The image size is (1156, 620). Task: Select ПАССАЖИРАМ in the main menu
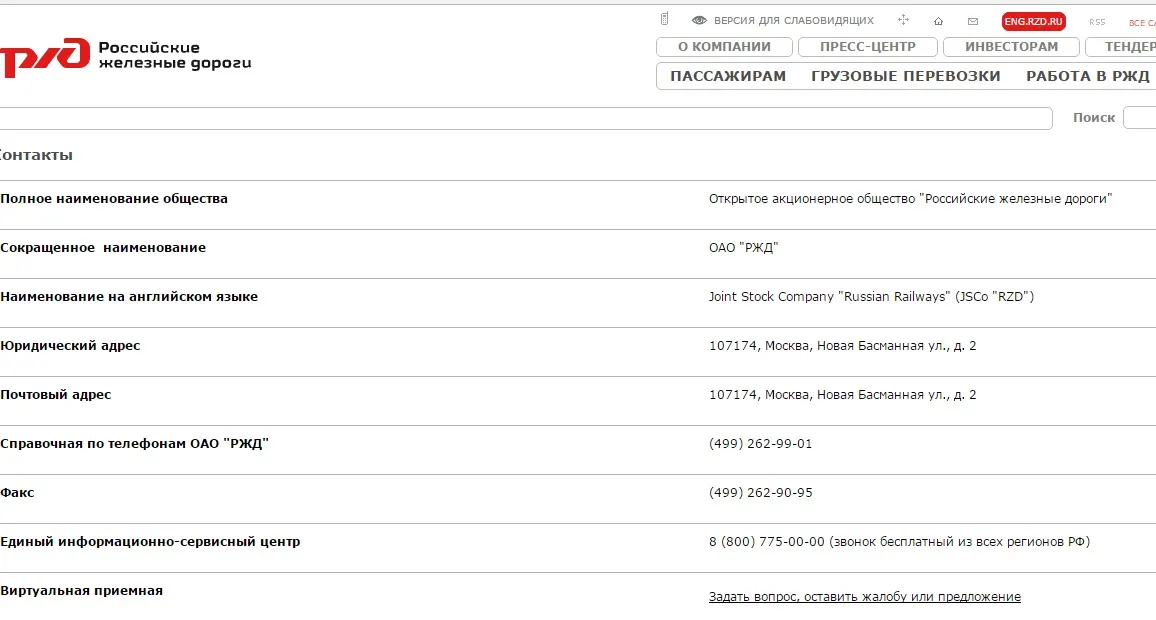[728, 76]
